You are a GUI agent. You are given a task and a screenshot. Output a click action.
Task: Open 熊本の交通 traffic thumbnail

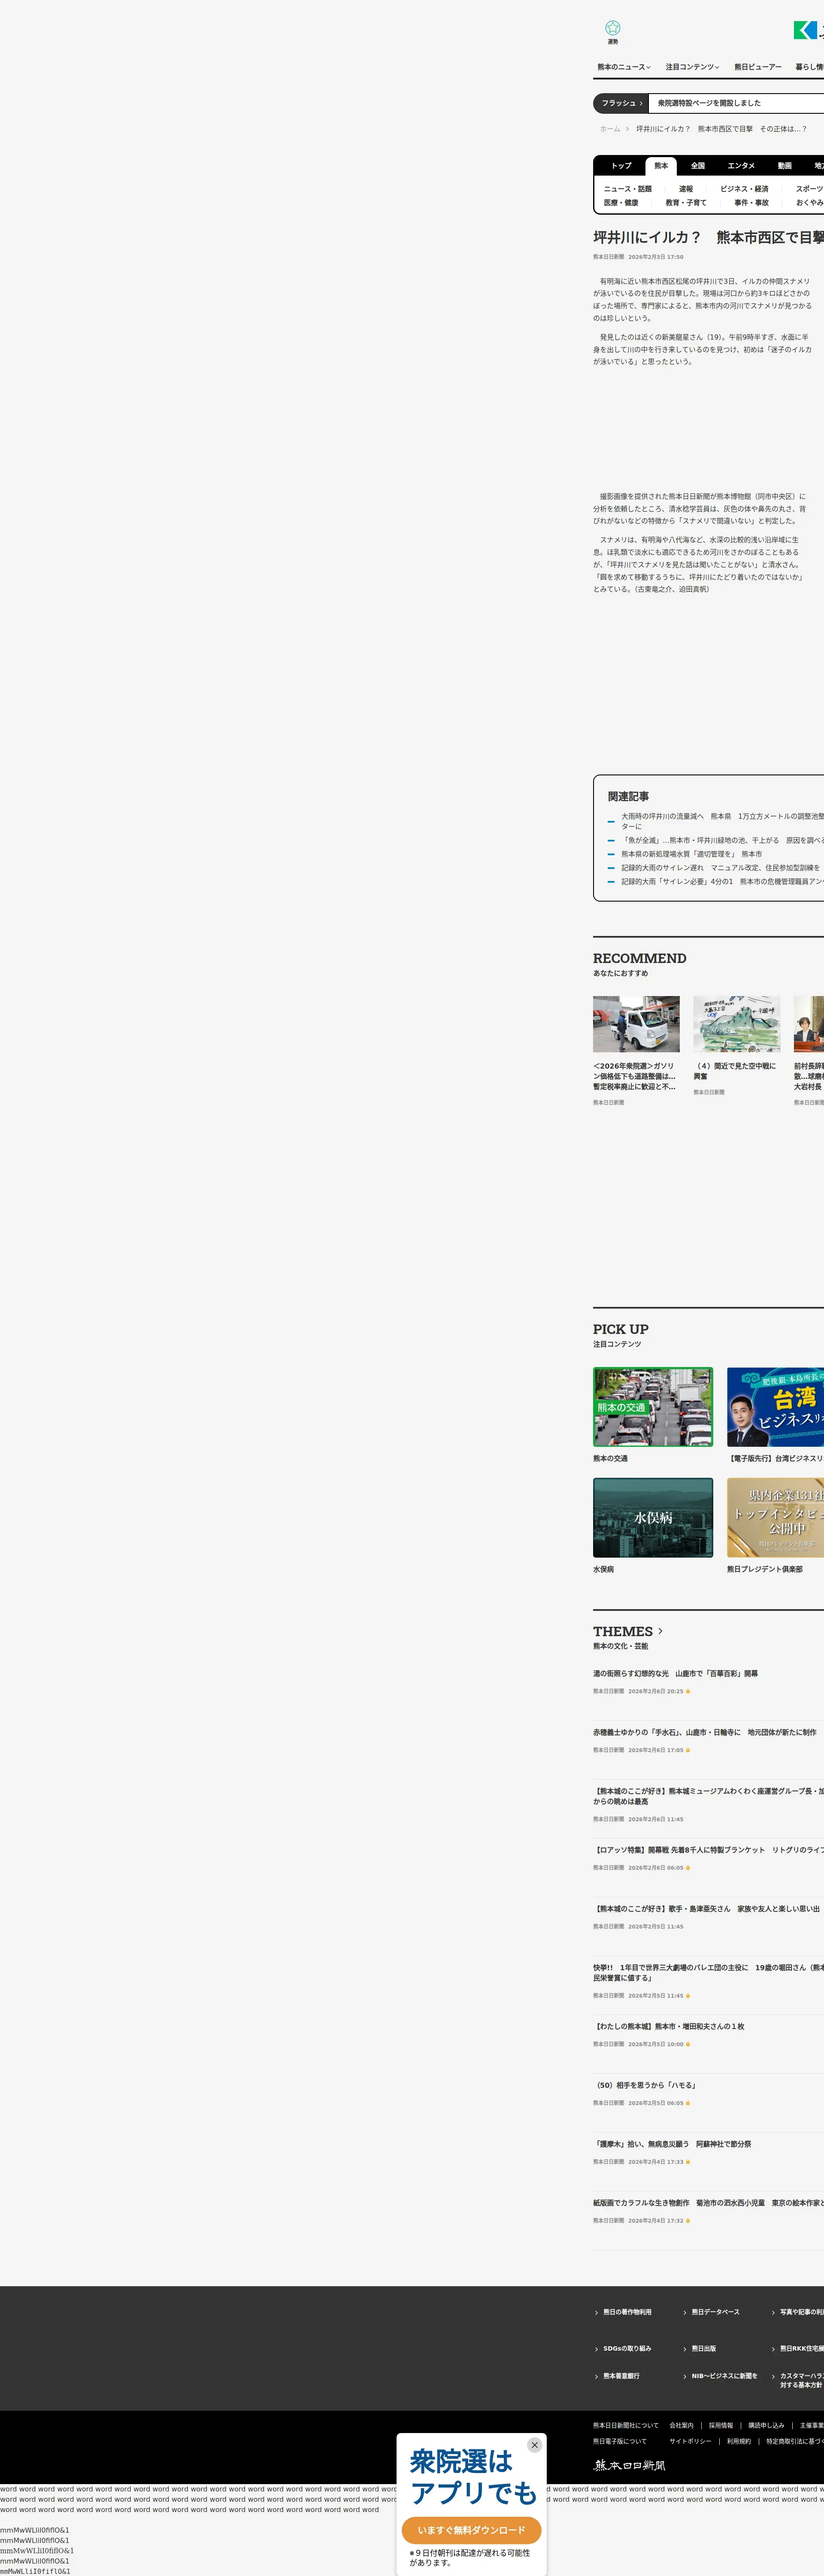[x=653, y=1406]
